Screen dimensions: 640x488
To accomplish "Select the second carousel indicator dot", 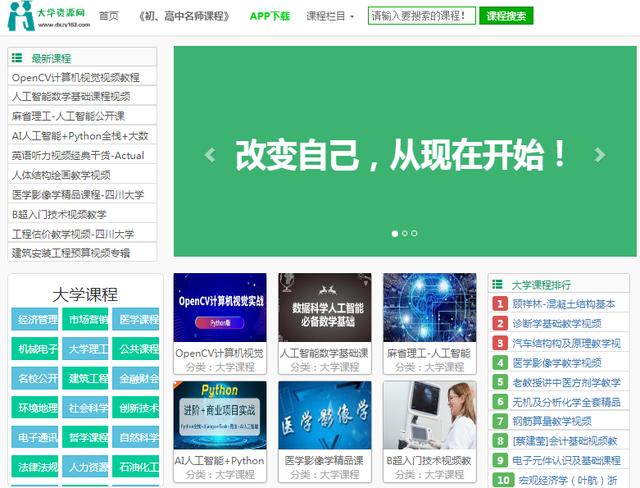I will 404,233.
